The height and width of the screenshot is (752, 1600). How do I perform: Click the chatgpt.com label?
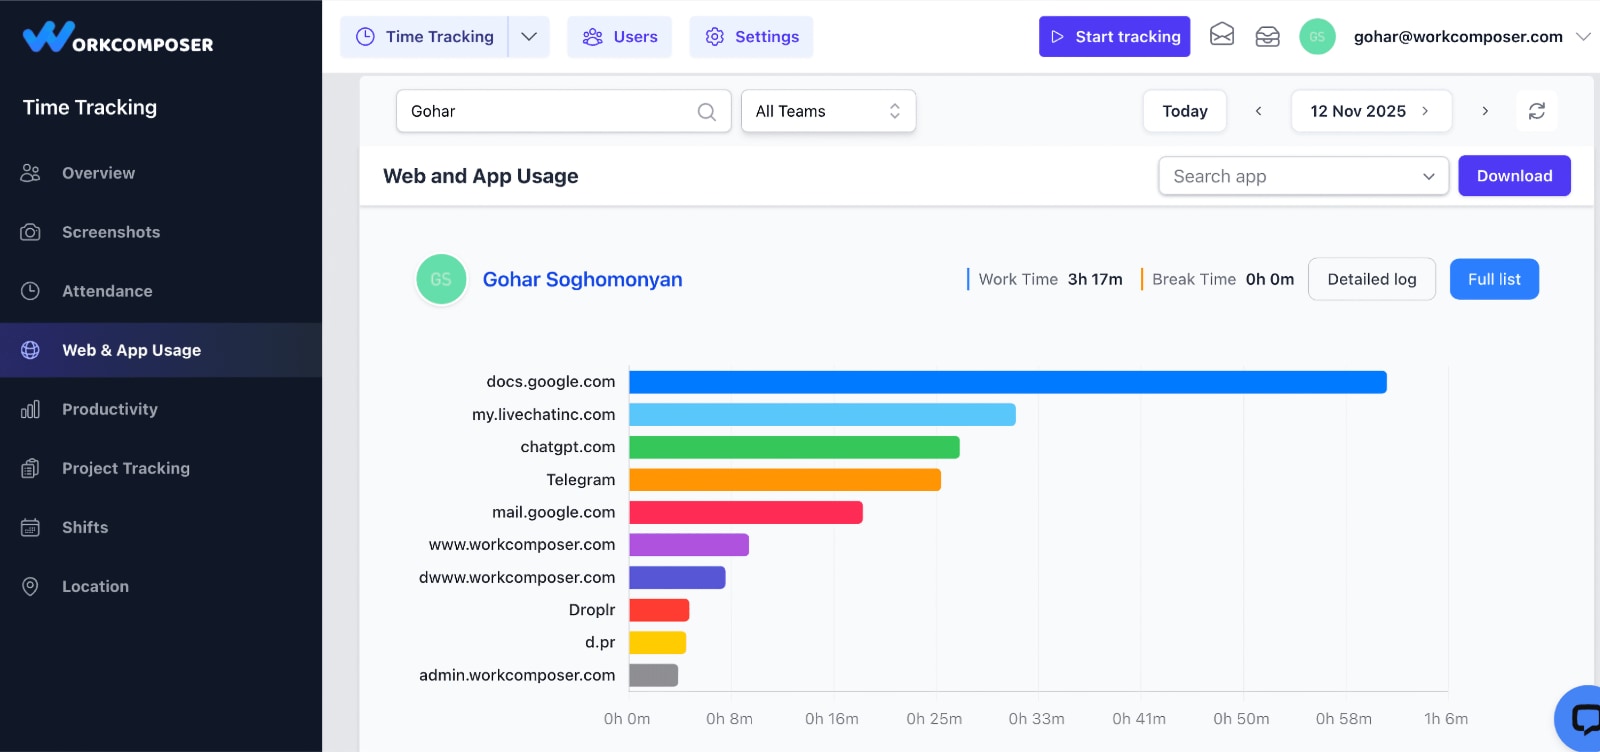568,447
